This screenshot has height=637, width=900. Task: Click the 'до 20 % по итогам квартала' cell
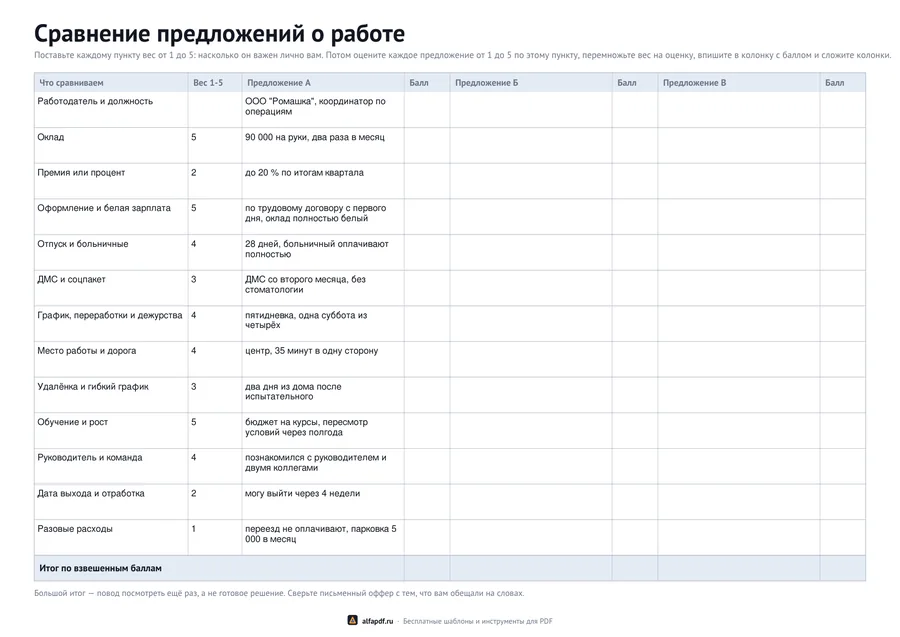323,181
